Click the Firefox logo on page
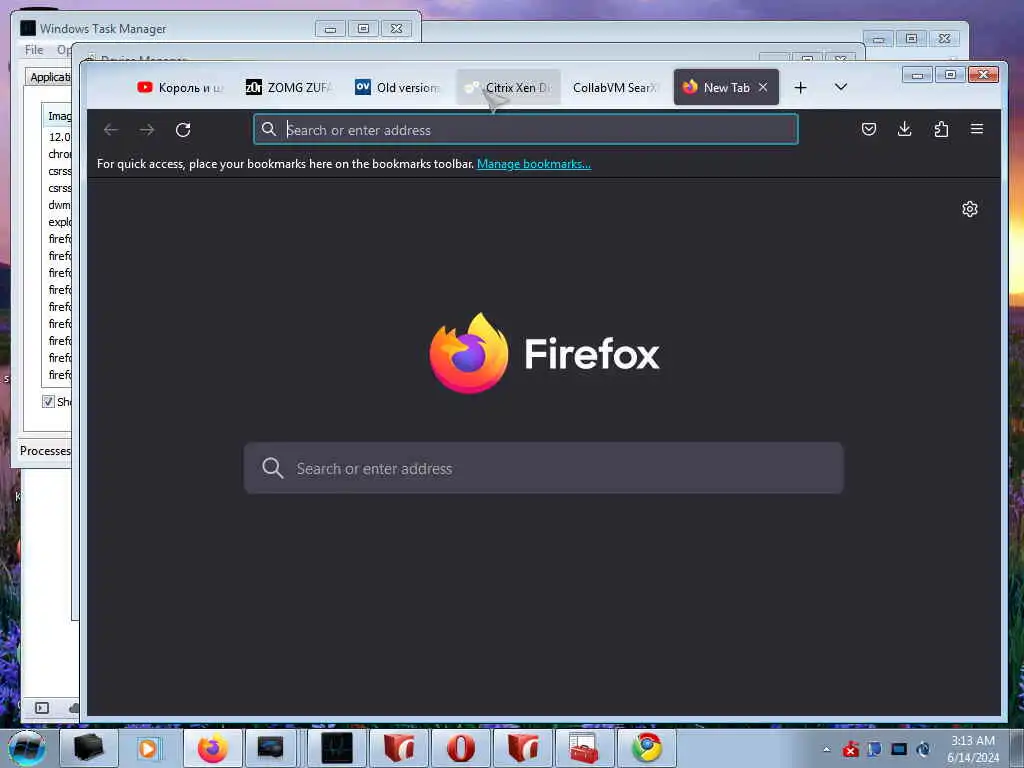Screen dimensions: 1024x768 click(x=469, y=353)
